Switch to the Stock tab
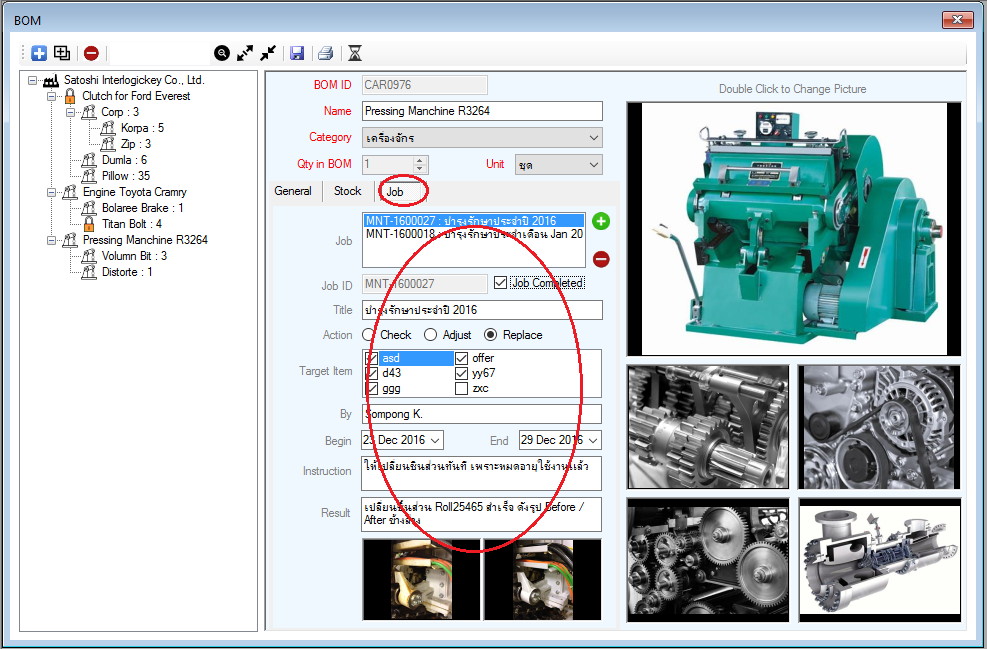The width and height of the screenshot is (987, 649). click(347, 191)
